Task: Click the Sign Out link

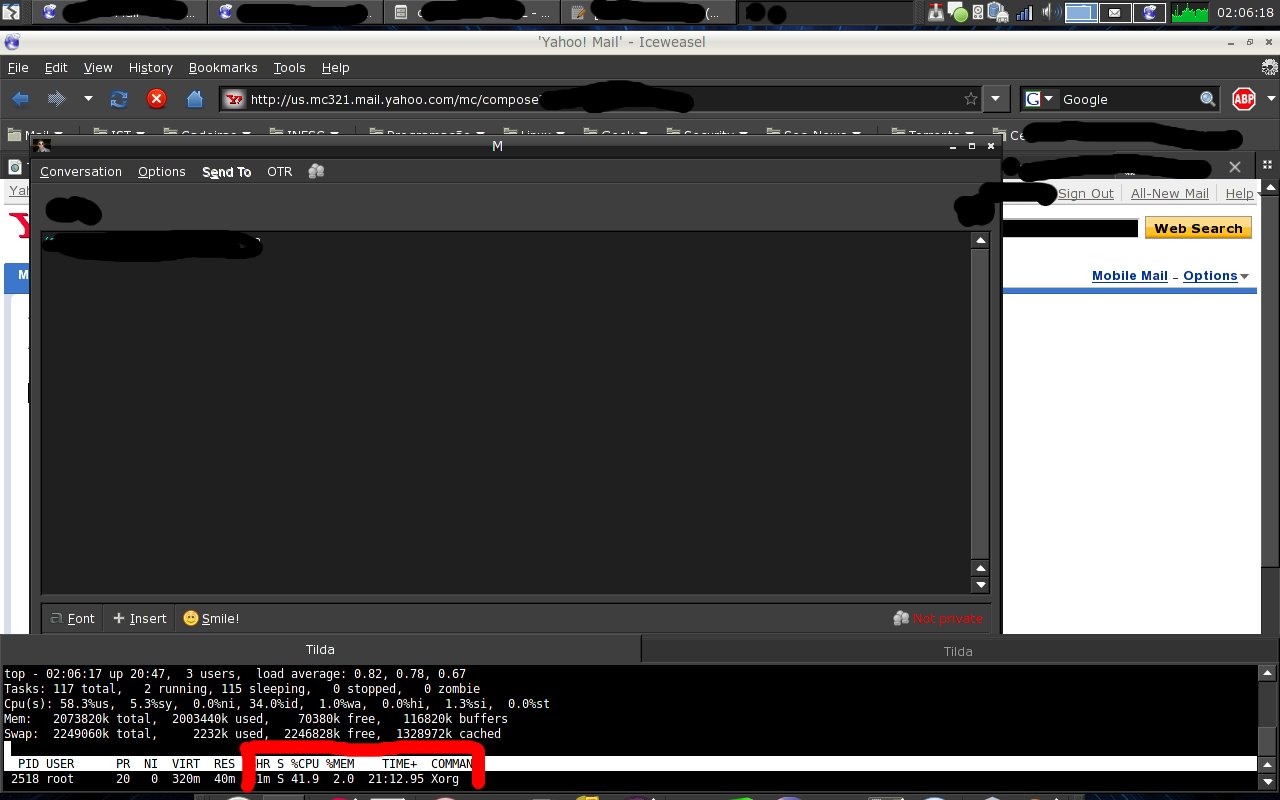Action: 1085,193
